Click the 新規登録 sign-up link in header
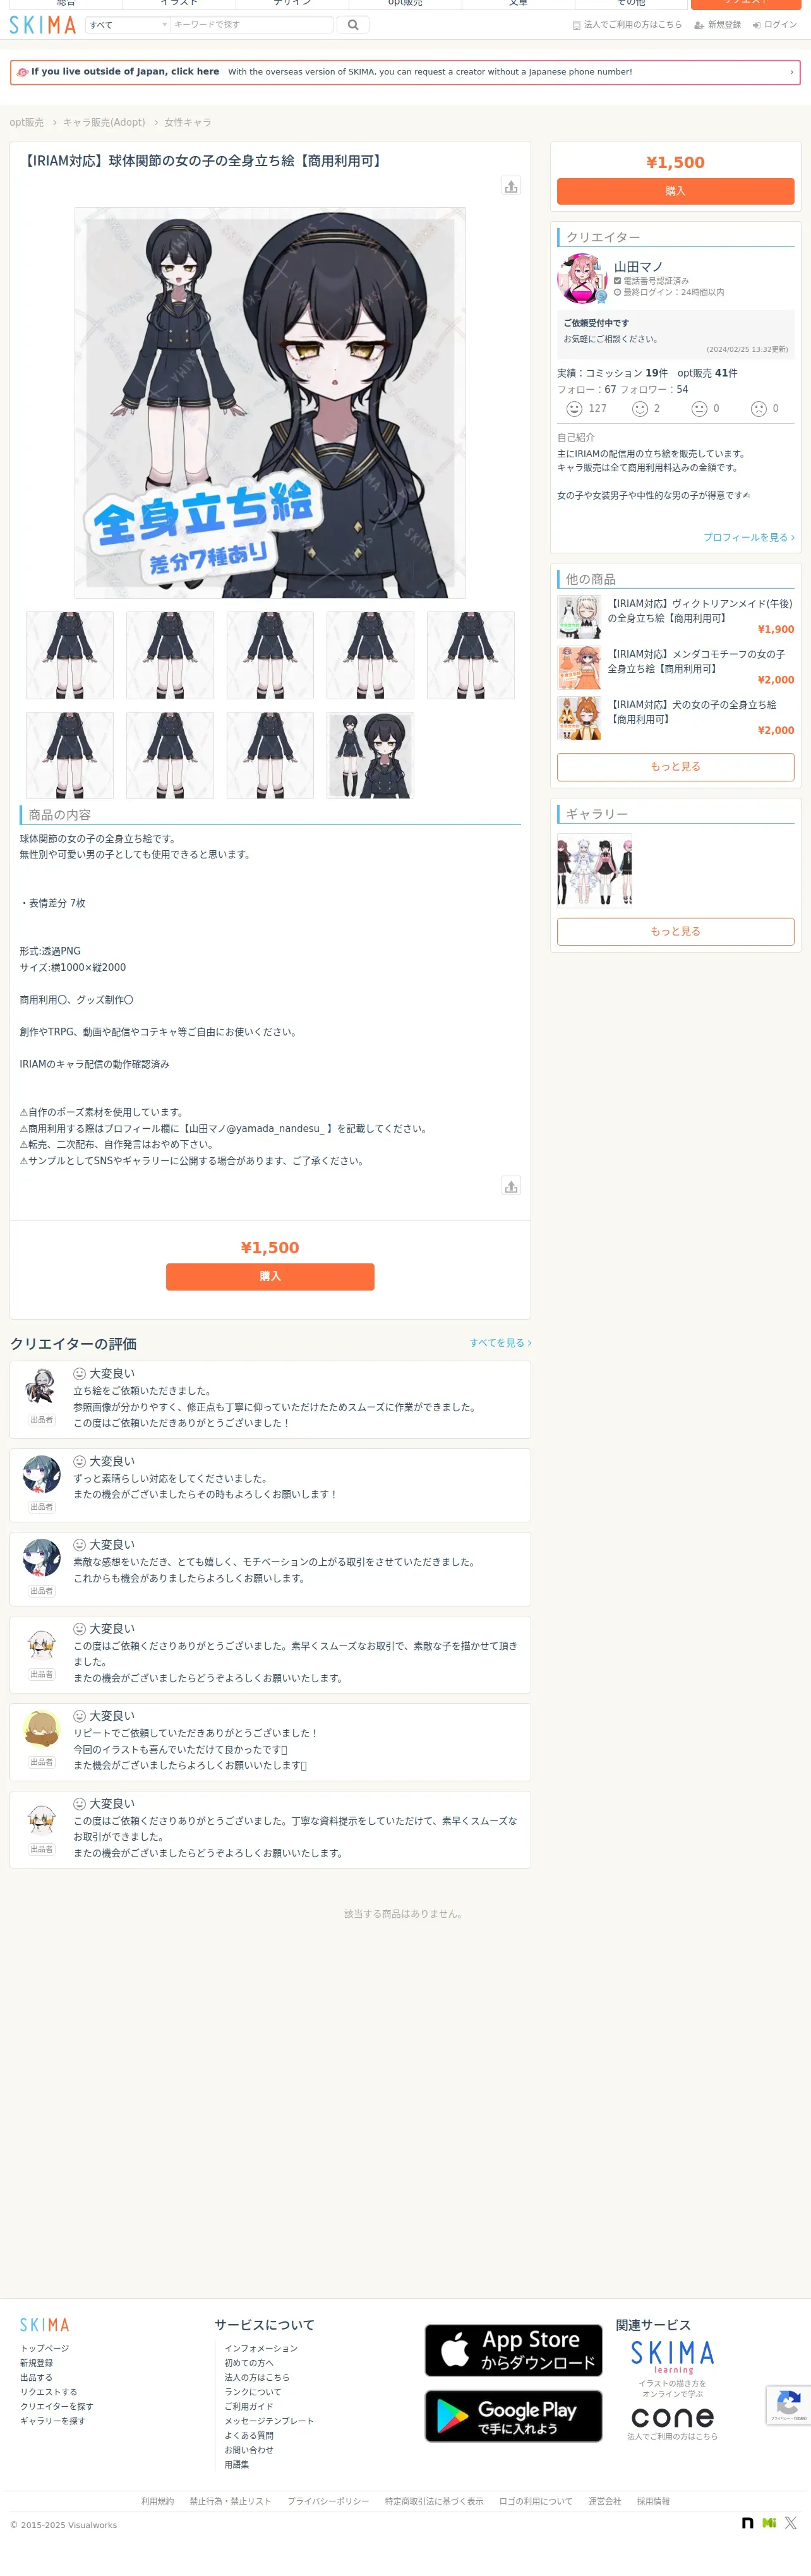This screenshot has height=2576, width=811. [x=717, y=25]
